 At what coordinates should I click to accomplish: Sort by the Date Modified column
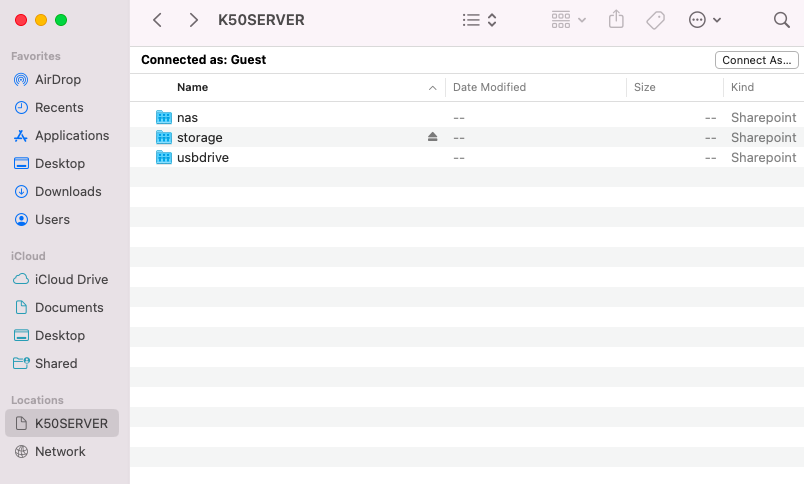coord(489,87)
